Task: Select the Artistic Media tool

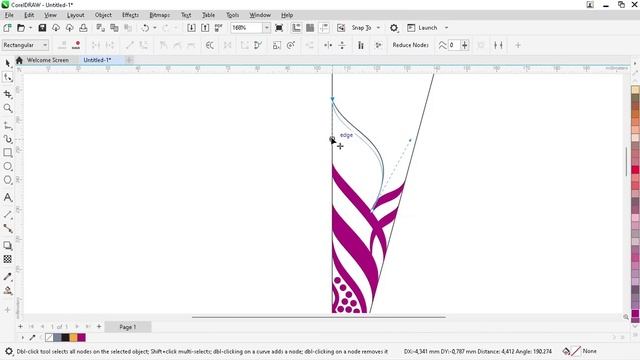Action: click(x=8, y=139)
